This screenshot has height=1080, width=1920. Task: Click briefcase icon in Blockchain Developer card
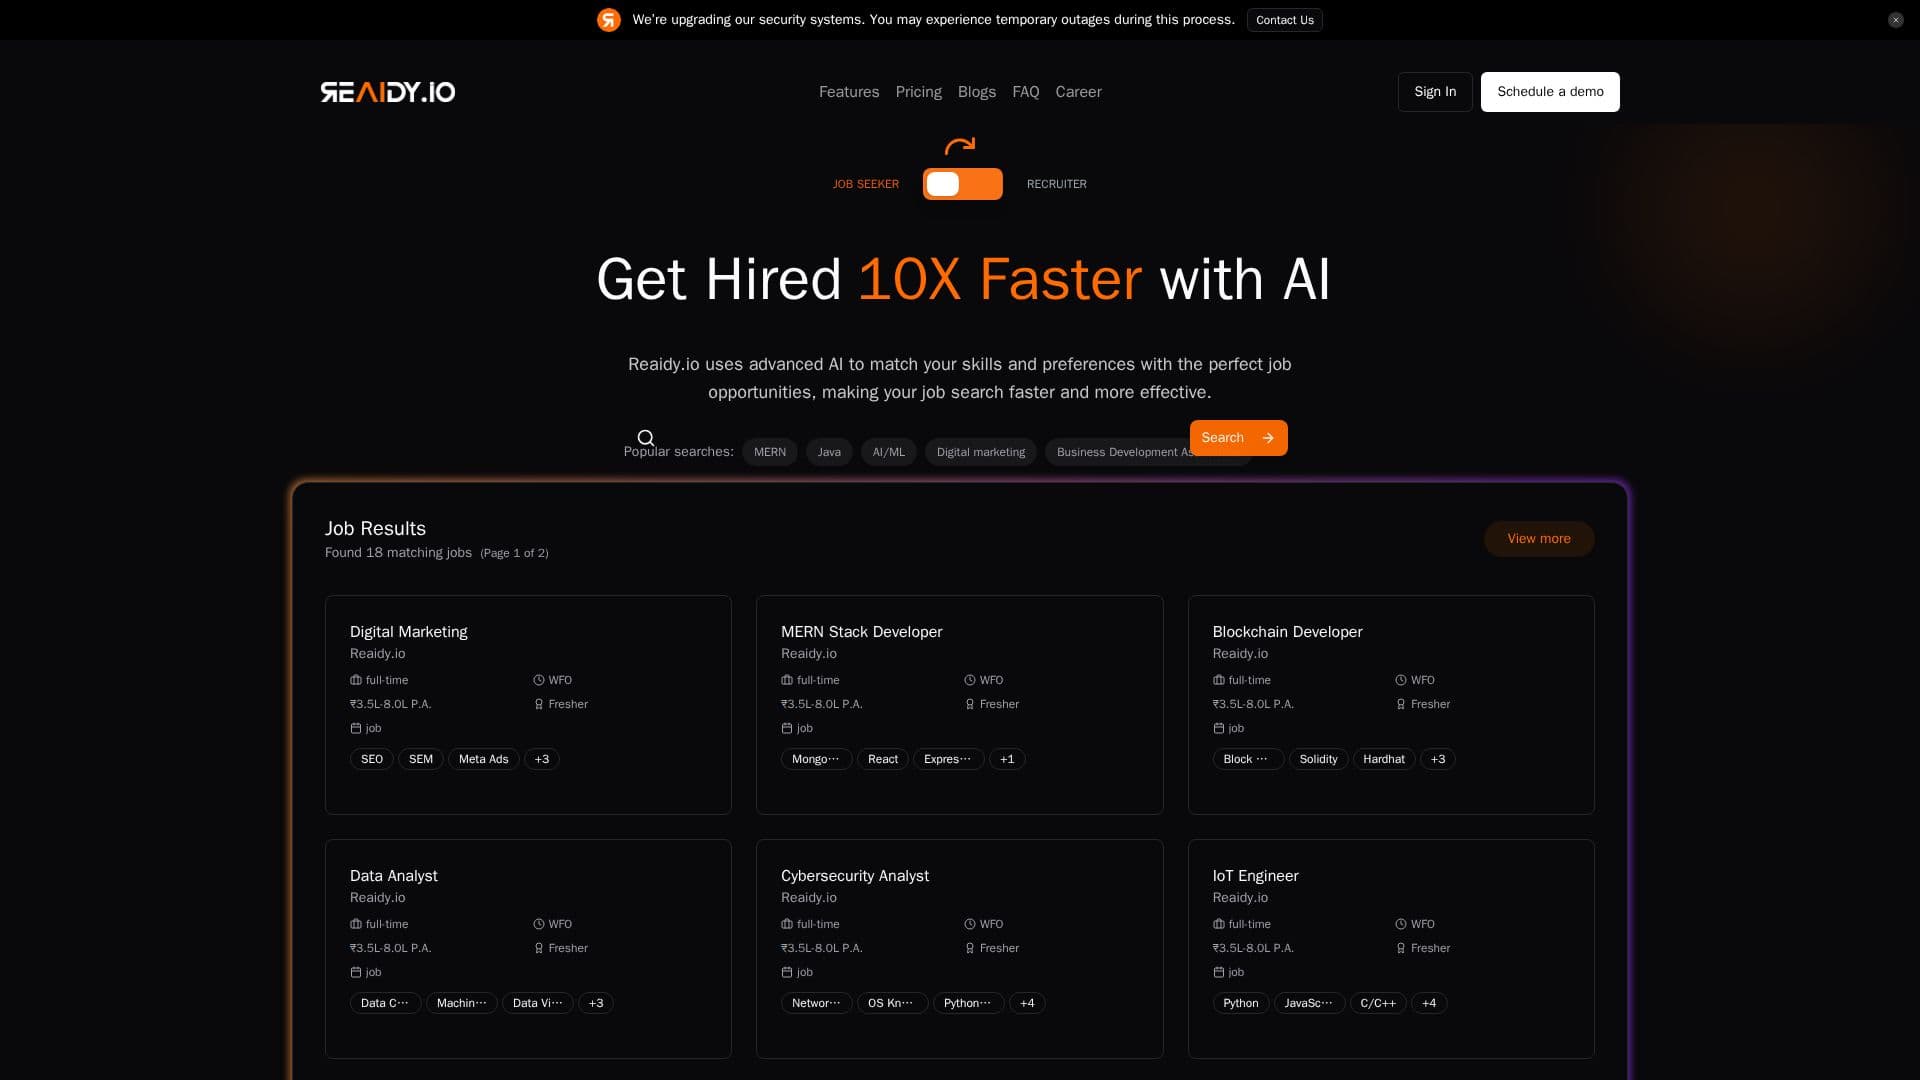(1219, 680)
